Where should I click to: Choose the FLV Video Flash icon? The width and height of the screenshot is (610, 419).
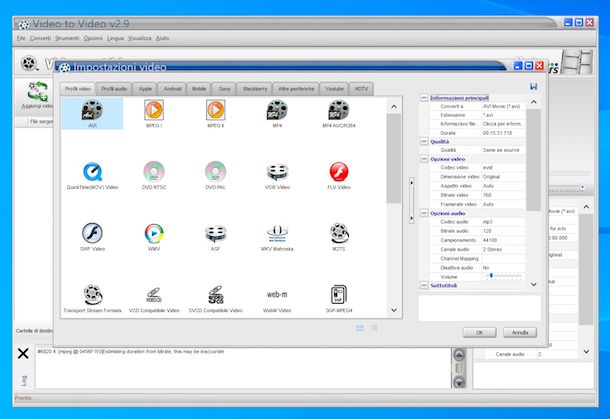(339, 175)
